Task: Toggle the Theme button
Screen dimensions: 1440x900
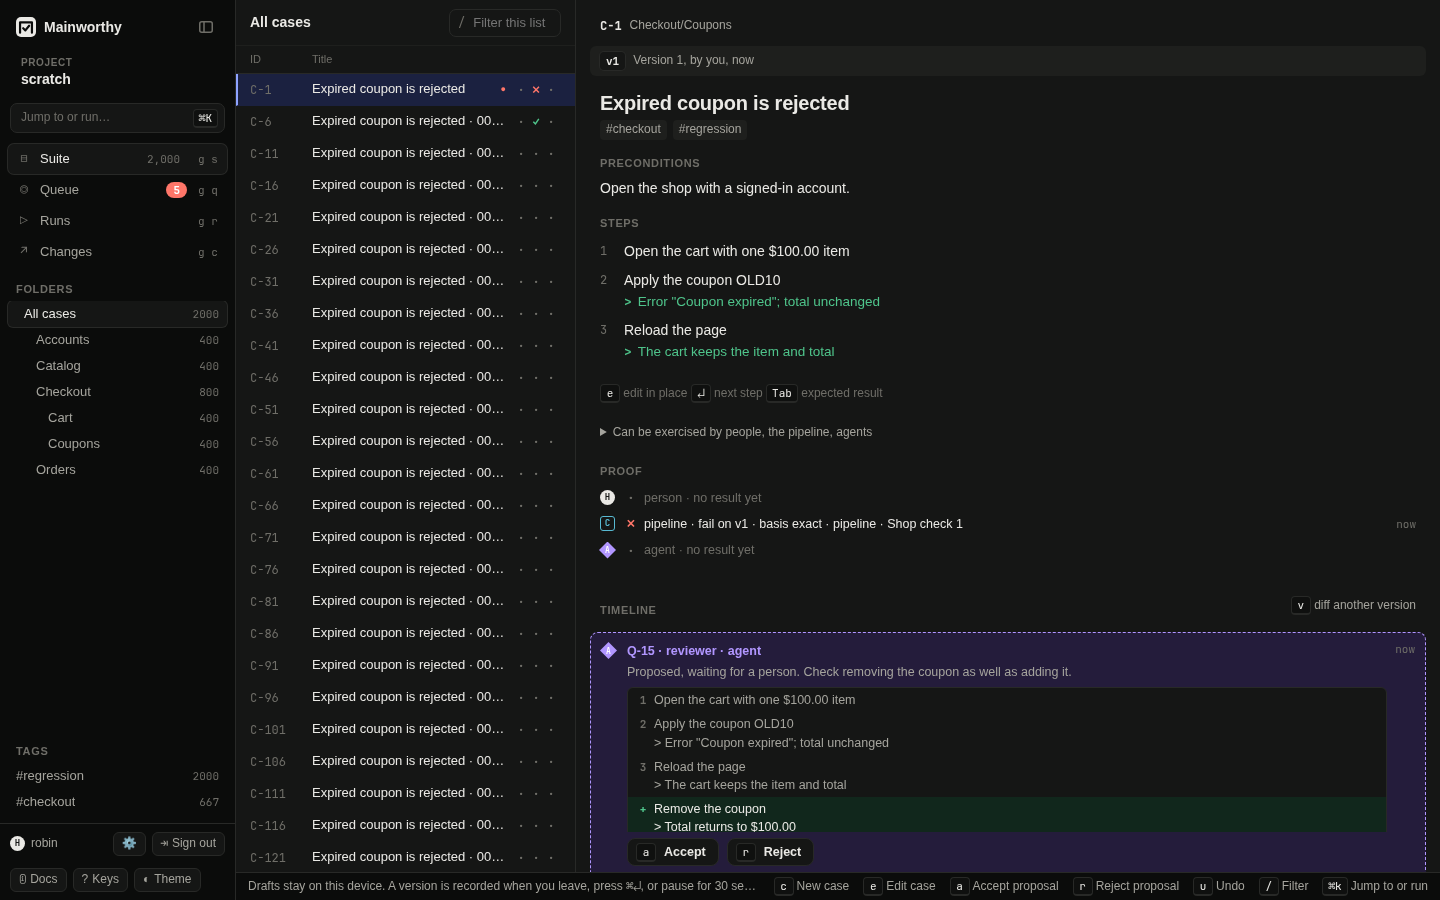Action: point(167,880)
